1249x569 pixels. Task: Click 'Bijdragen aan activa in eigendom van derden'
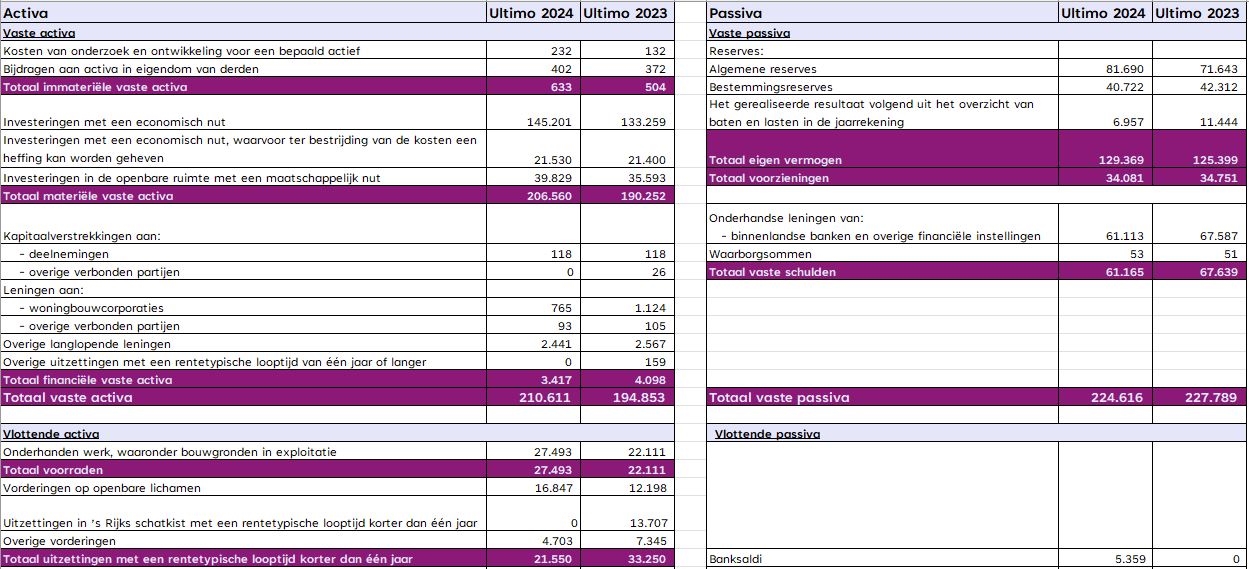pos(131,69)
